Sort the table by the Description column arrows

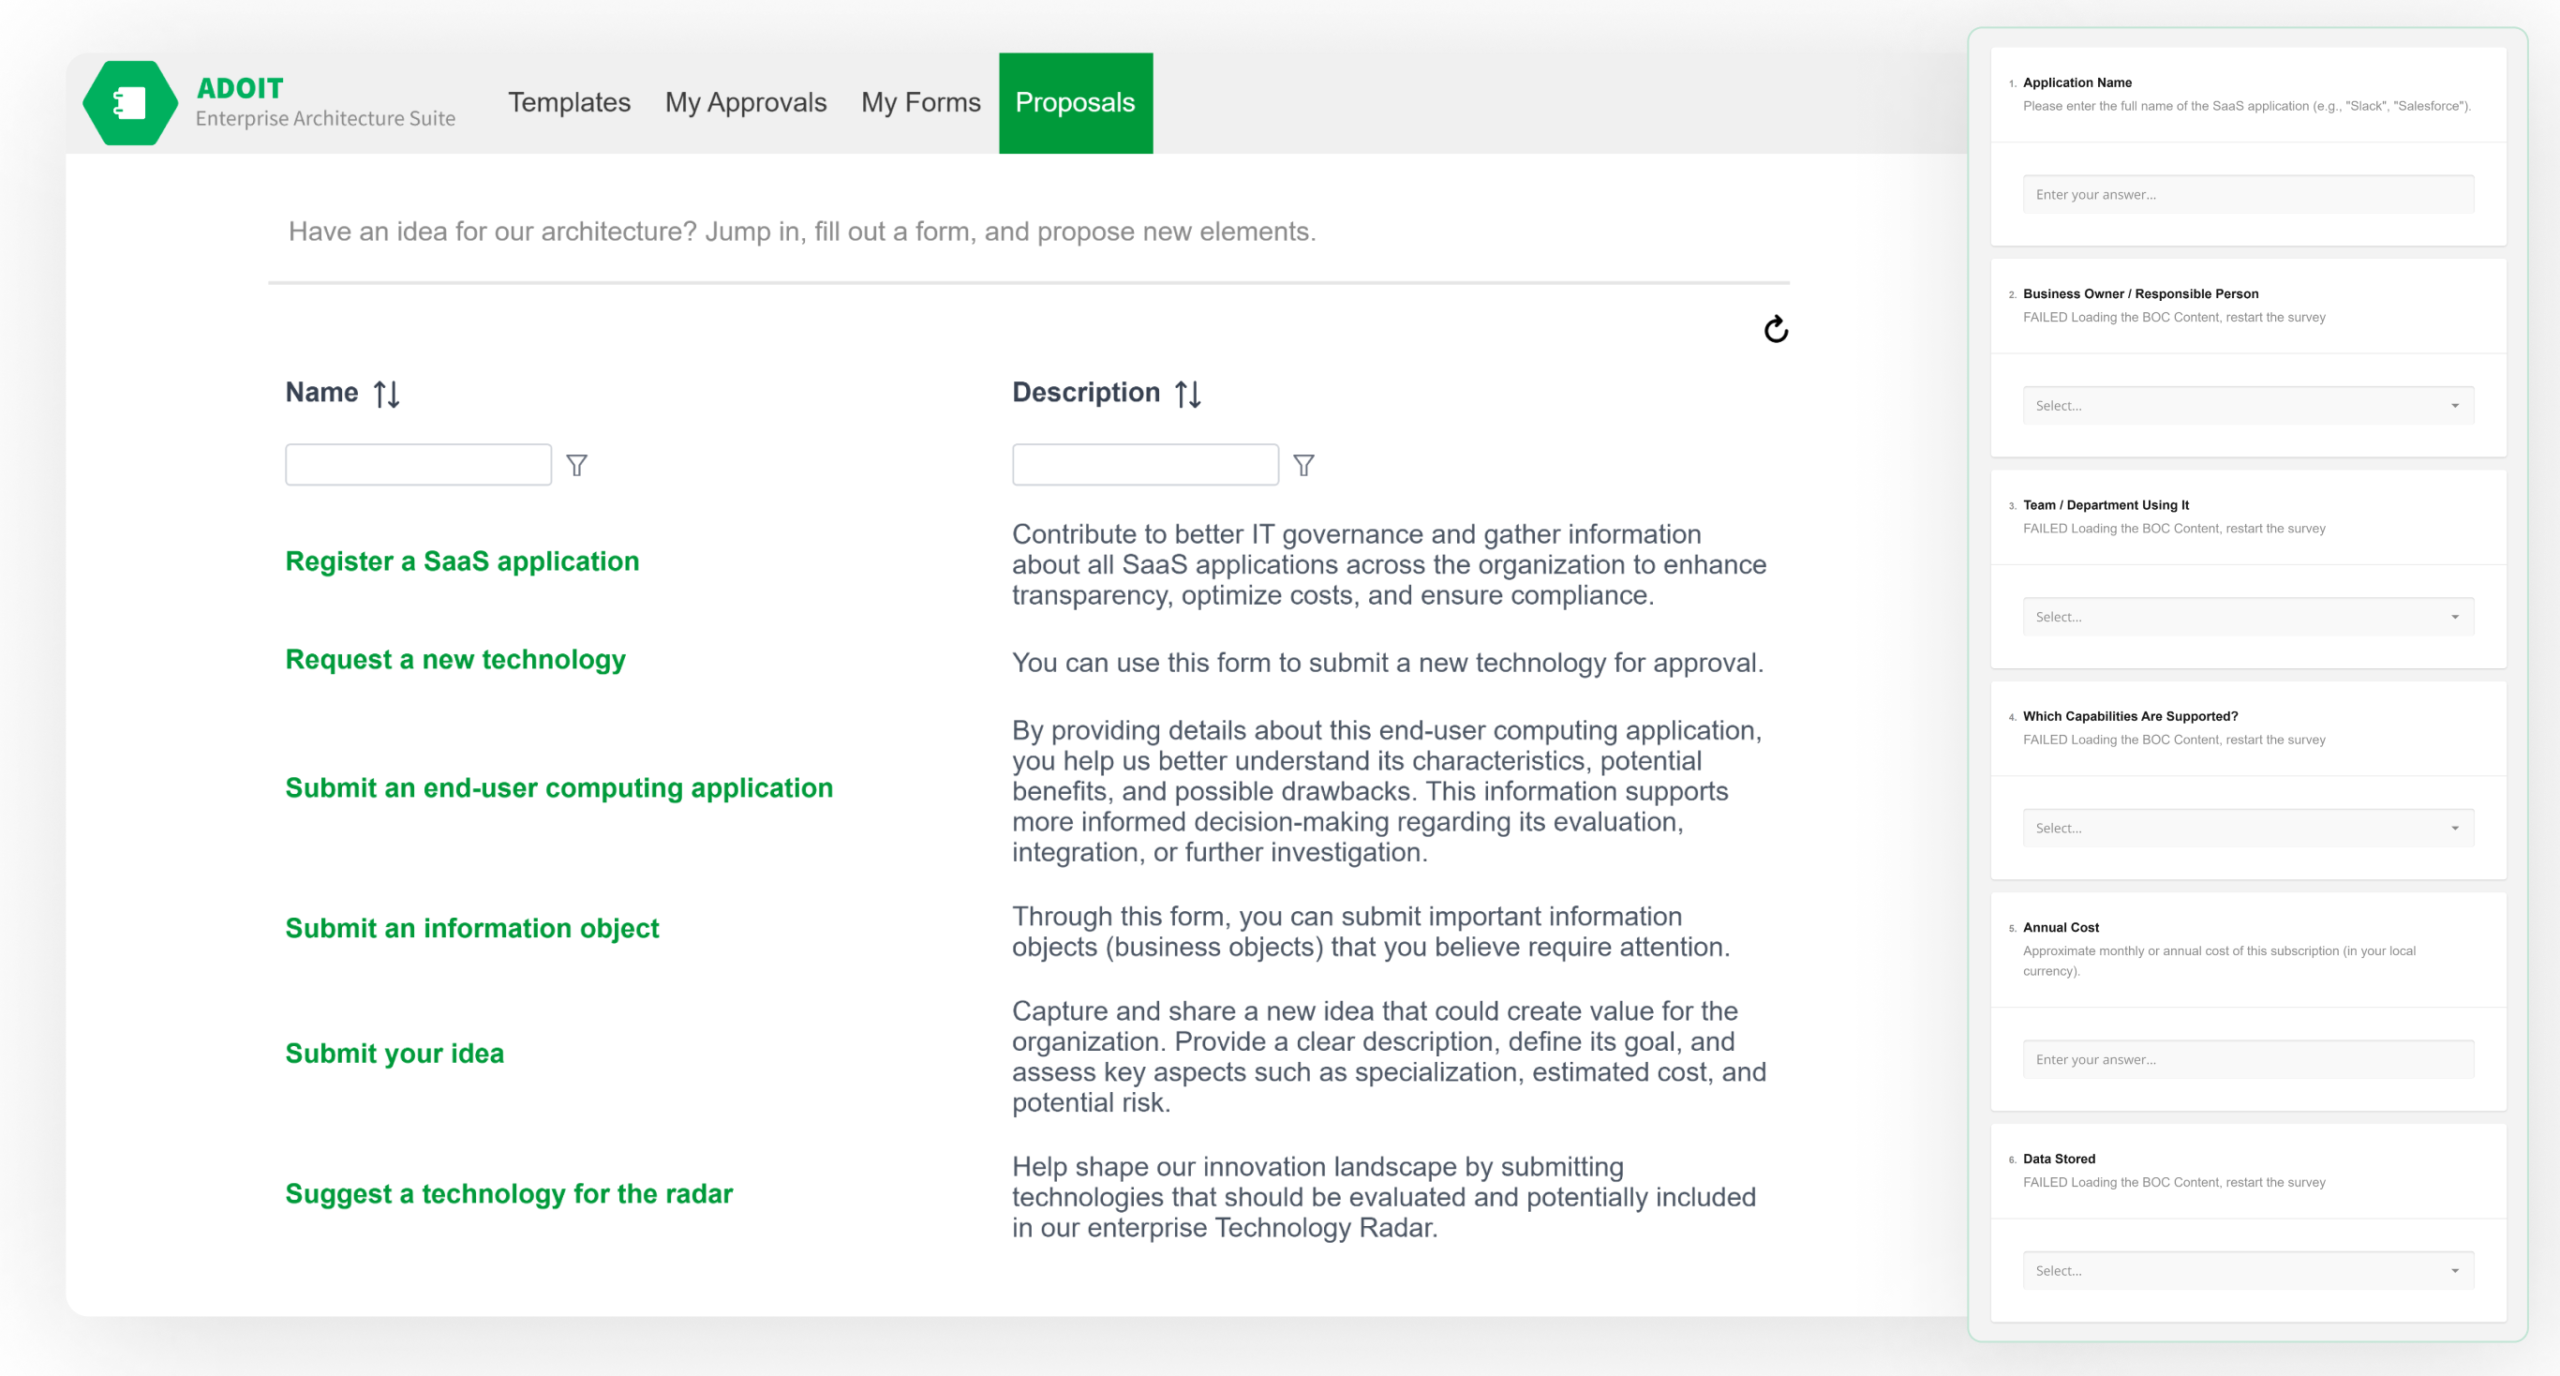tap(1188, 394)
